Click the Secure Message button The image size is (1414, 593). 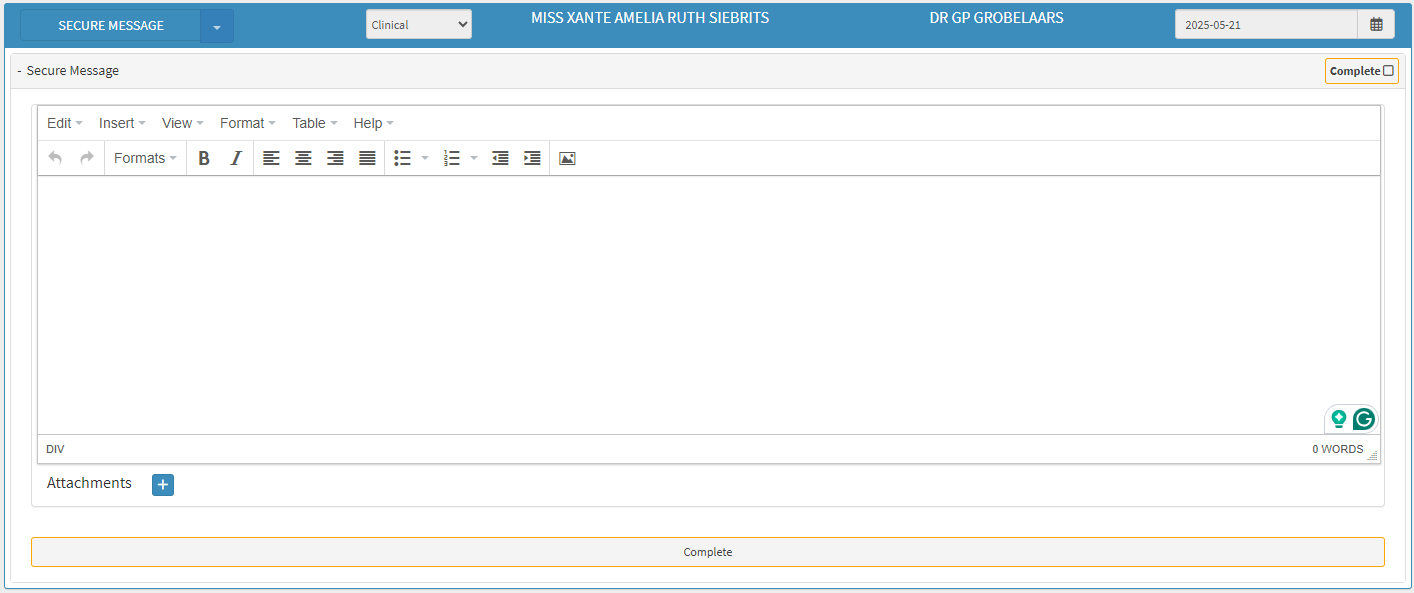point(111,26)
